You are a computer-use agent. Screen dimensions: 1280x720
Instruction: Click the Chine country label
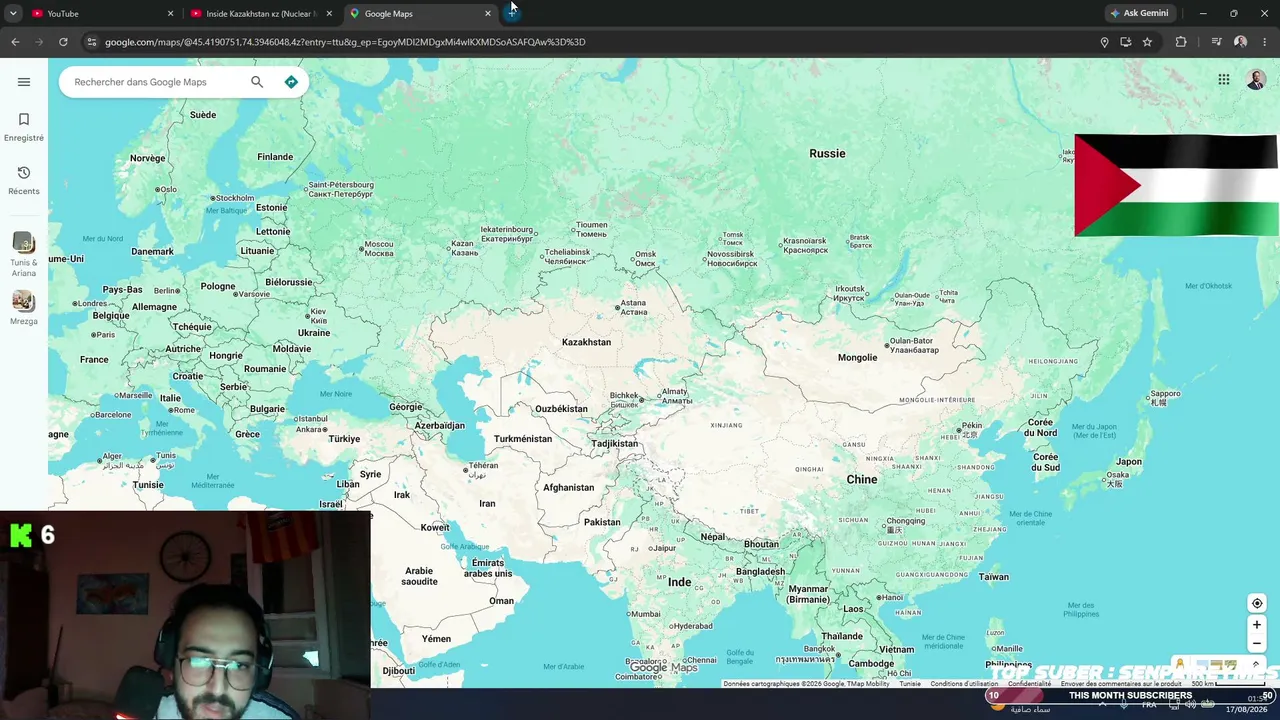pyautogui.click(x=862, y=479)
